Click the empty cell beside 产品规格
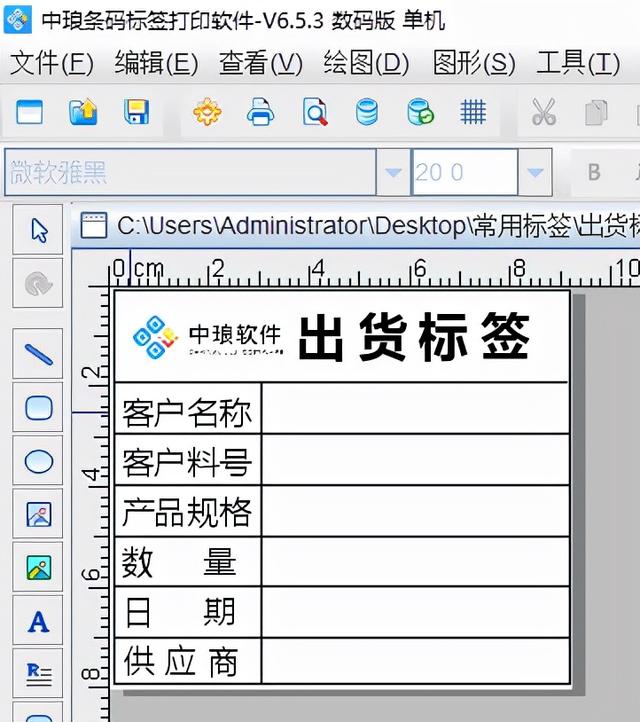 [x=415, y=511]
